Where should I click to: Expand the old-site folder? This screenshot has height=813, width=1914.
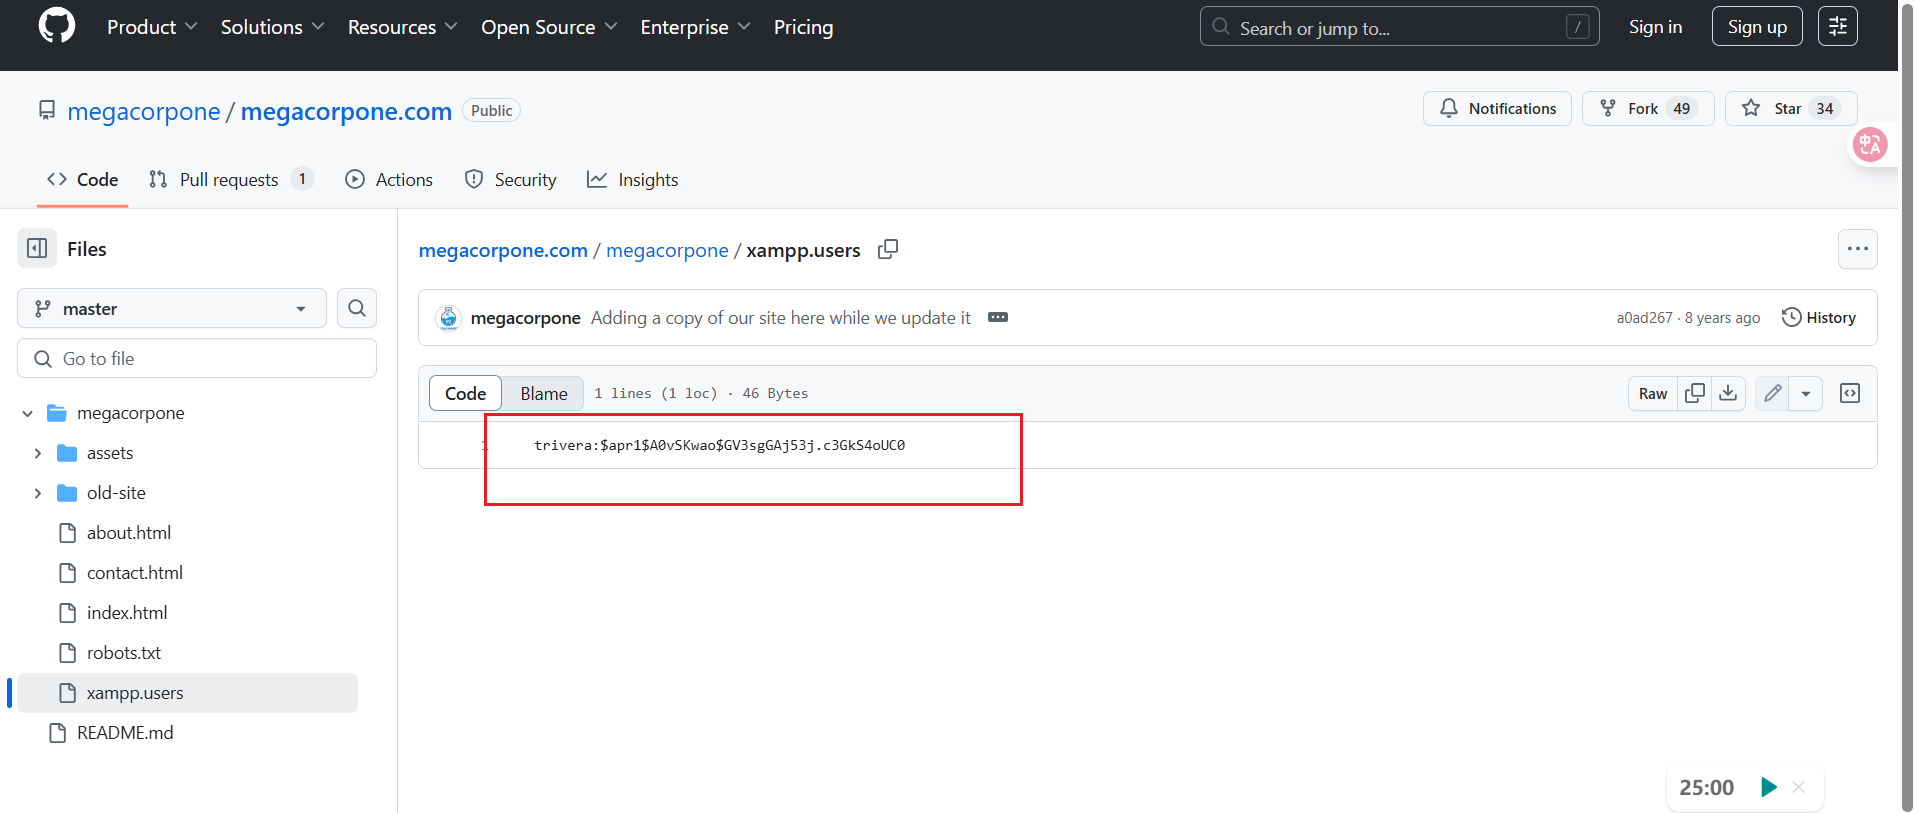pos(38,493)
